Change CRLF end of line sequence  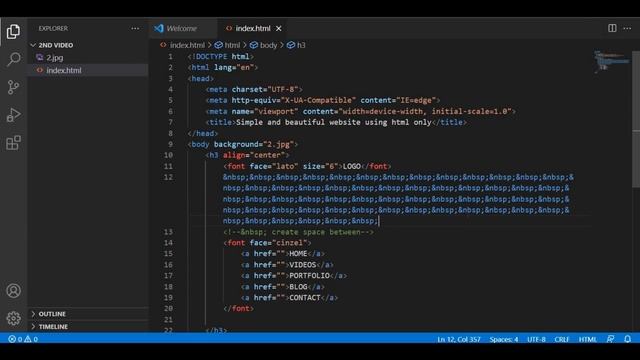pyautogui.click(x=562, y=339)
